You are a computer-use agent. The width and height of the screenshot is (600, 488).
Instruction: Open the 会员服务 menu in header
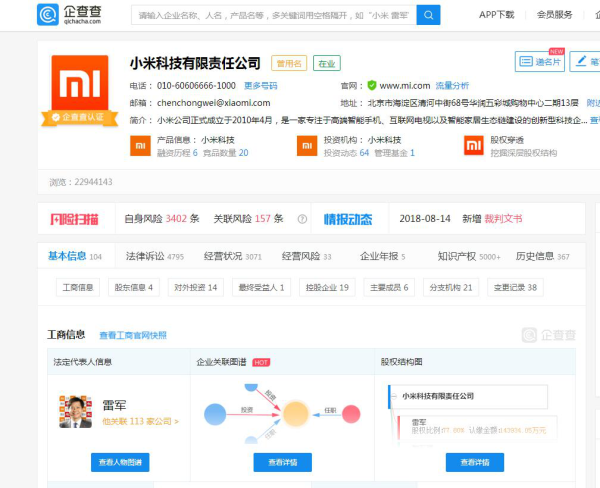click(555, 15)
